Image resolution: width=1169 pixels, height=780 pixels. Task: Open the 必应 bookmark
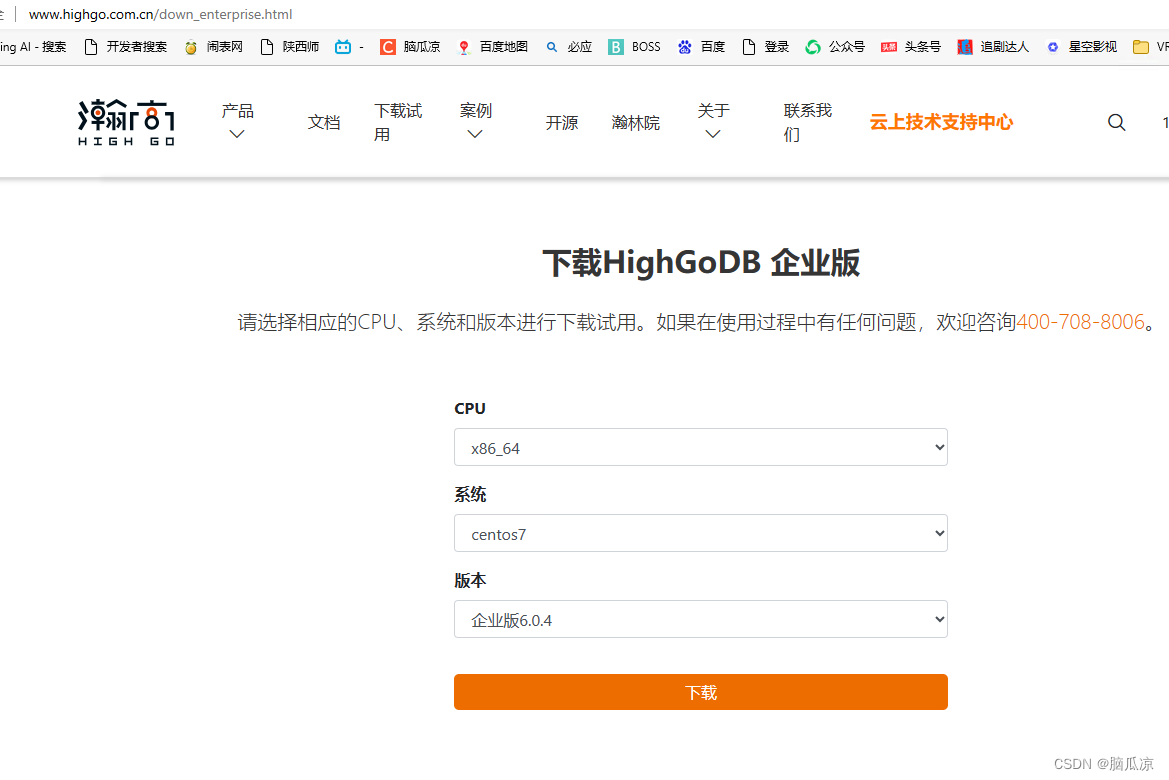coord(569,47)
